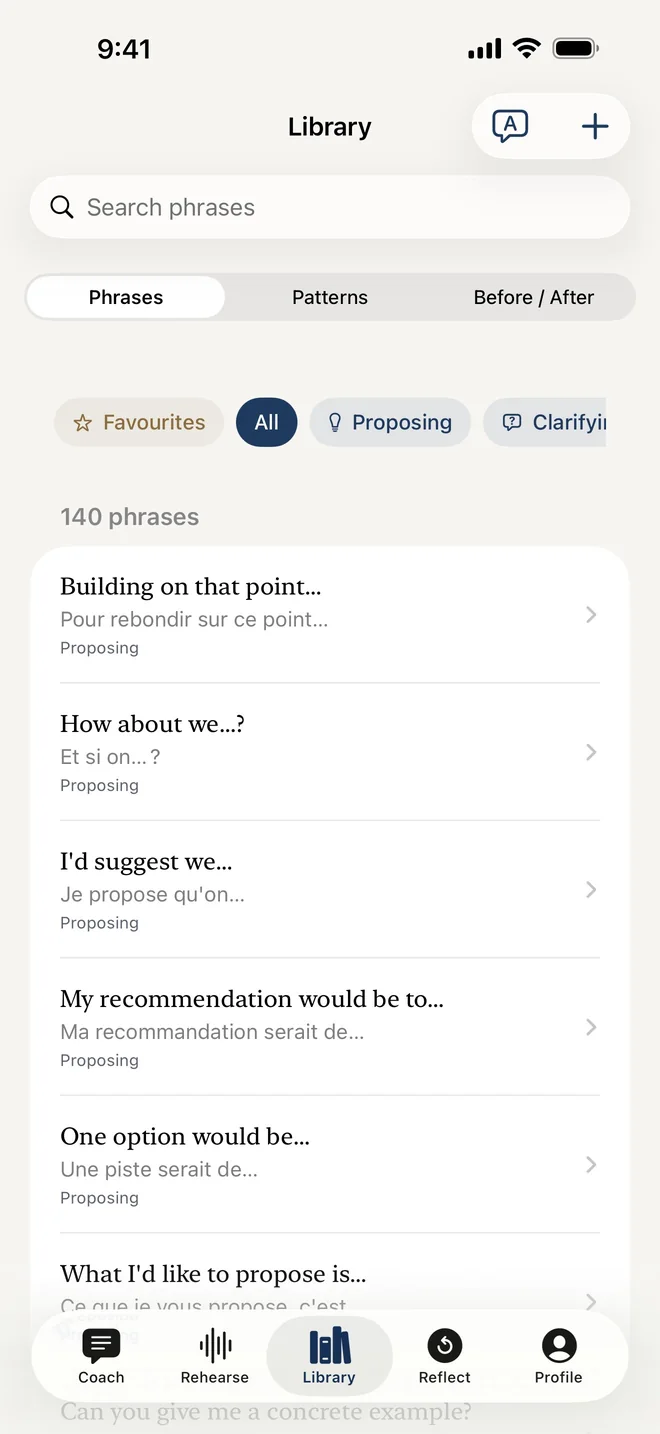Image resolution: width=660 pixels, height=1434 pixels.
Task: Expand "How about we...?" chevron
Action: click(591, 752)
